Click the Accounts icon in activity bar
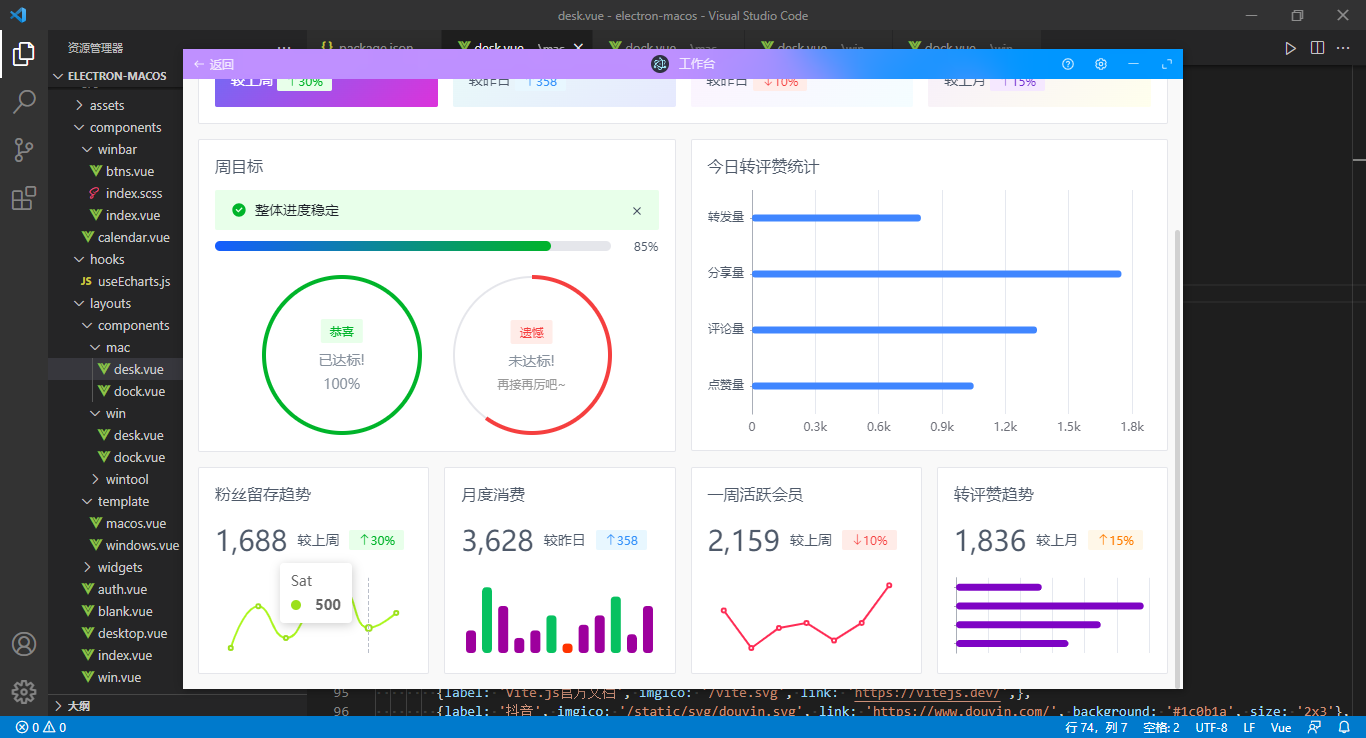This screenshot has height=738, width=1366. tap(24, 643)
